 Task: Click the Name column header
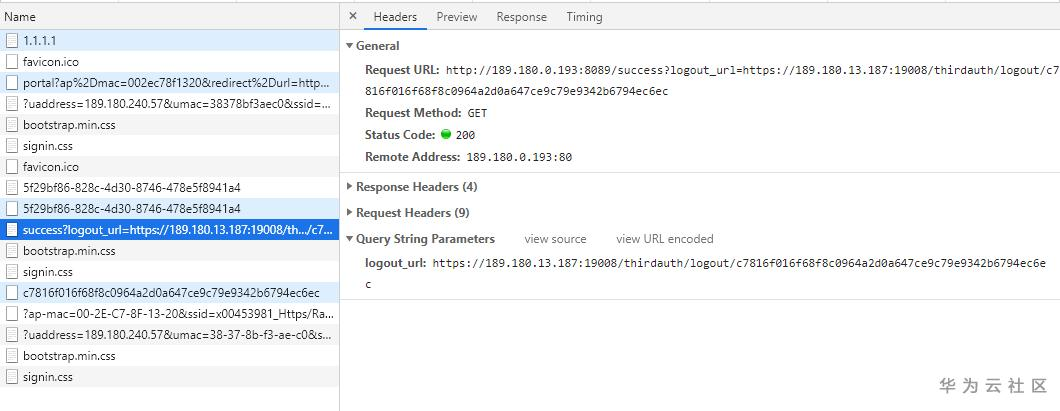tap(20, 17)
